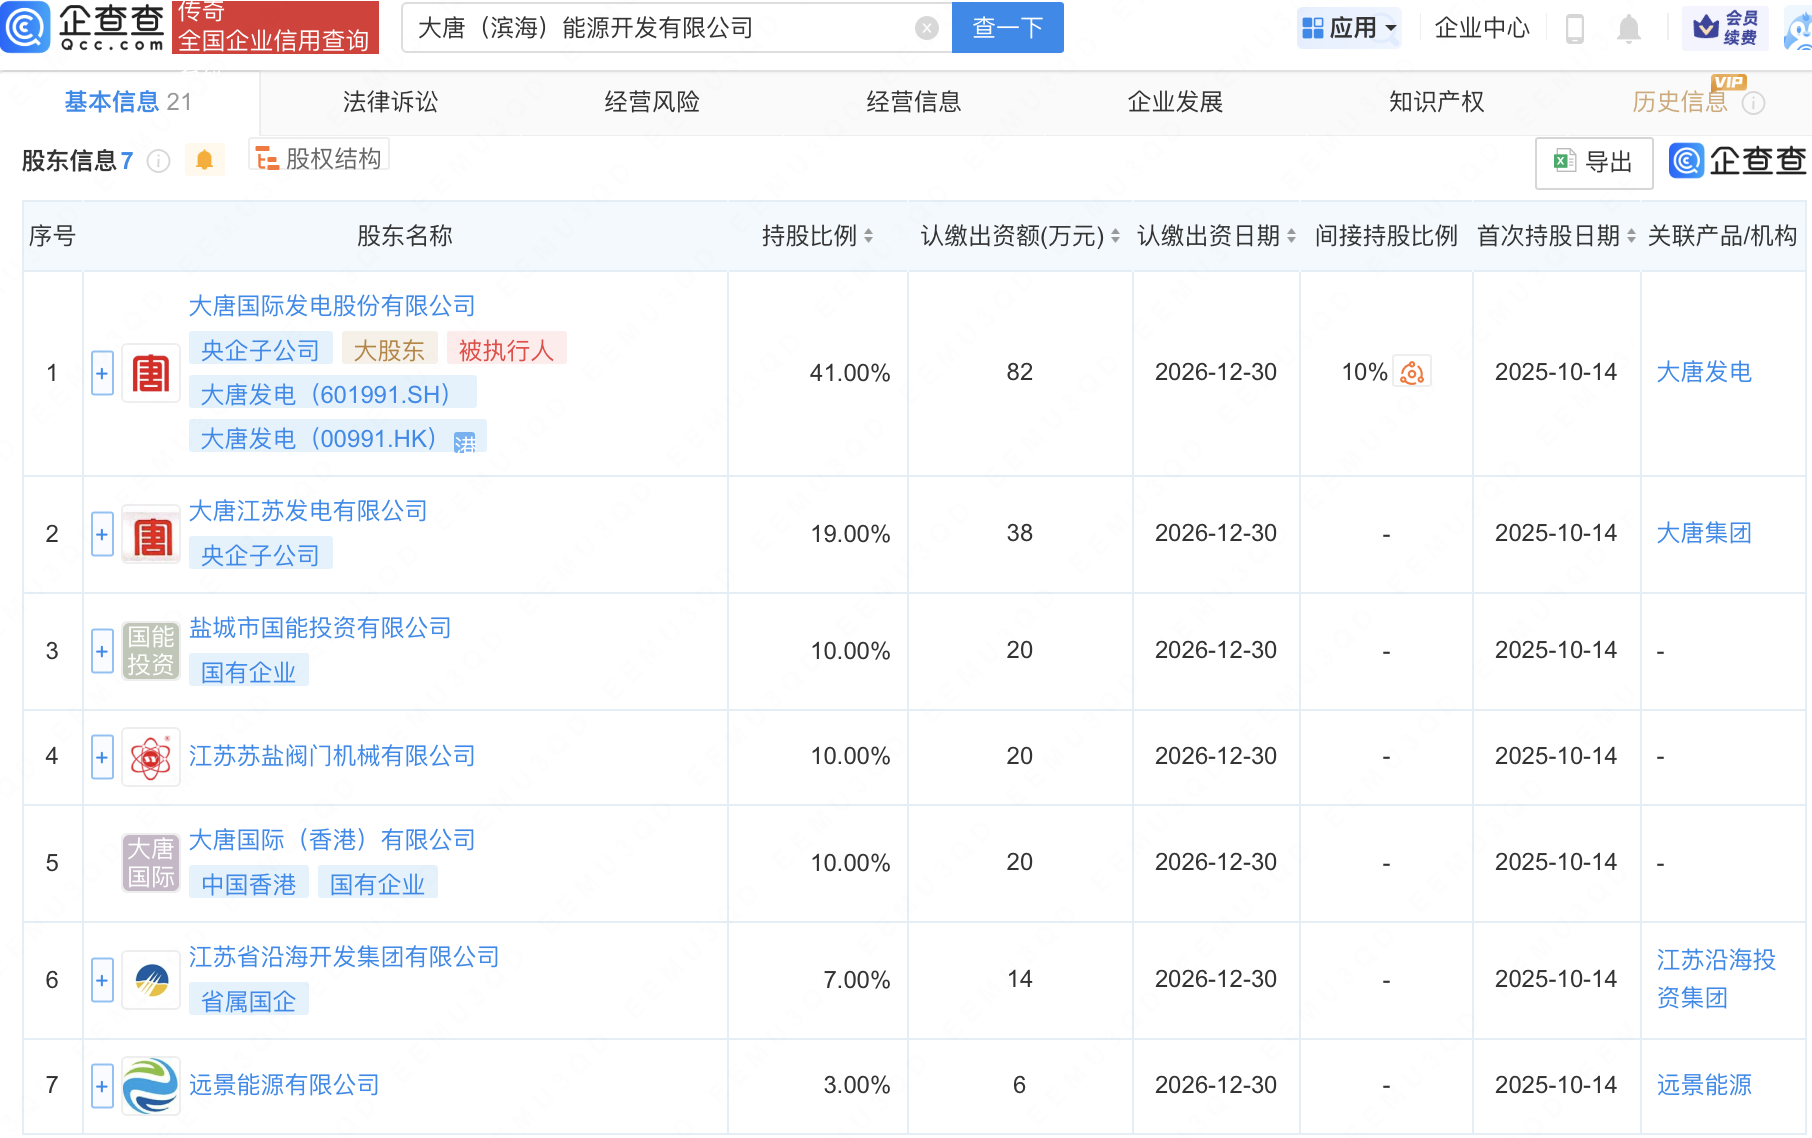This screenshot has height=1138, width=1812.
Task: Expand row for 盐城市国能投资有限公司
Action: 102,651
